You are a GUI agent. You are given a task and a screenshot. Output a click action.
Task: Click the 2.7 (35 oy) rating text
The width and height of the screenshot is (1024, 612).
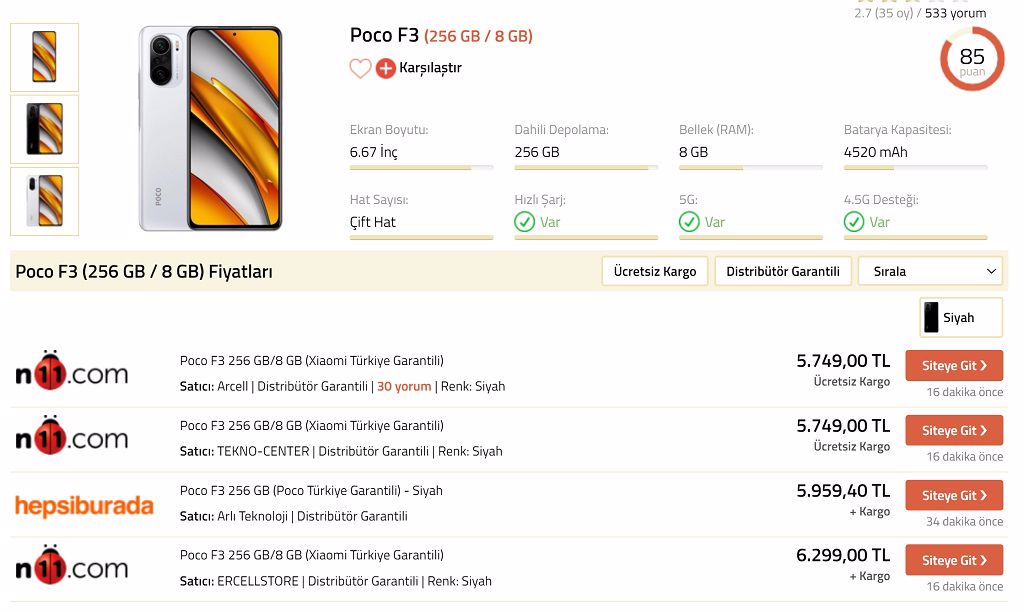click(884, 13)
